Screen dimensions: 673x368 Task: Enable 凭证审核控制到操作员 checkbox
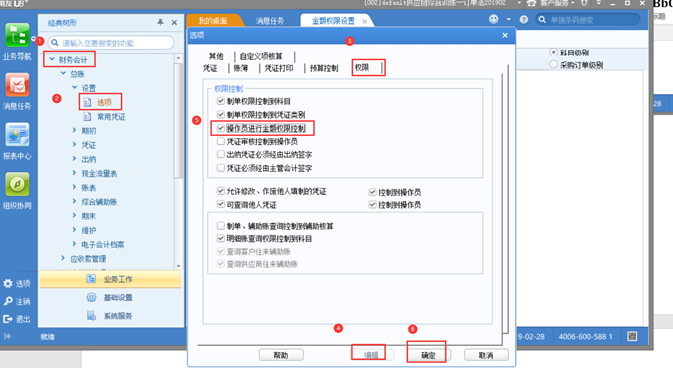point(221,141)
